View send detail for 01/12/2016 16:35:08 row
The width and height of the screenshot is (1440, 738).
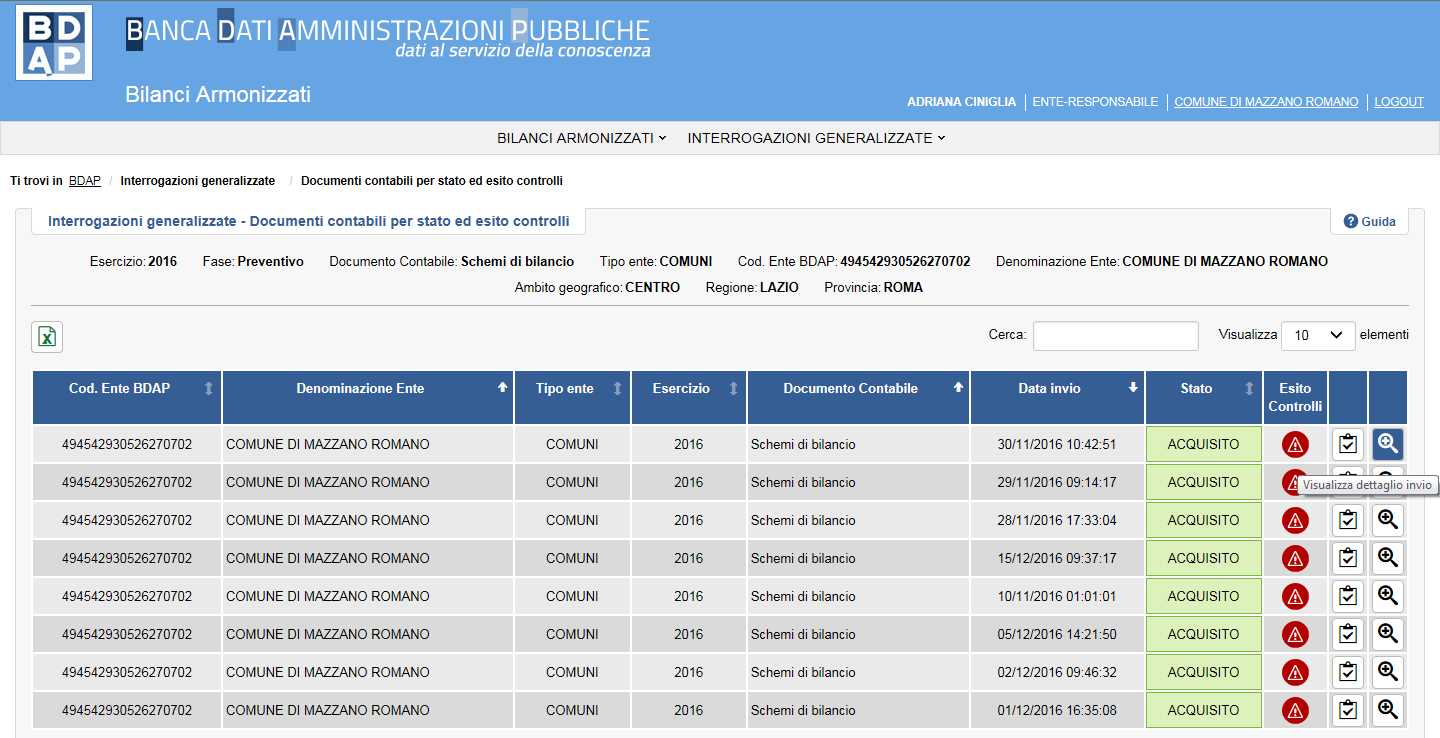[x=1387, y=709]
